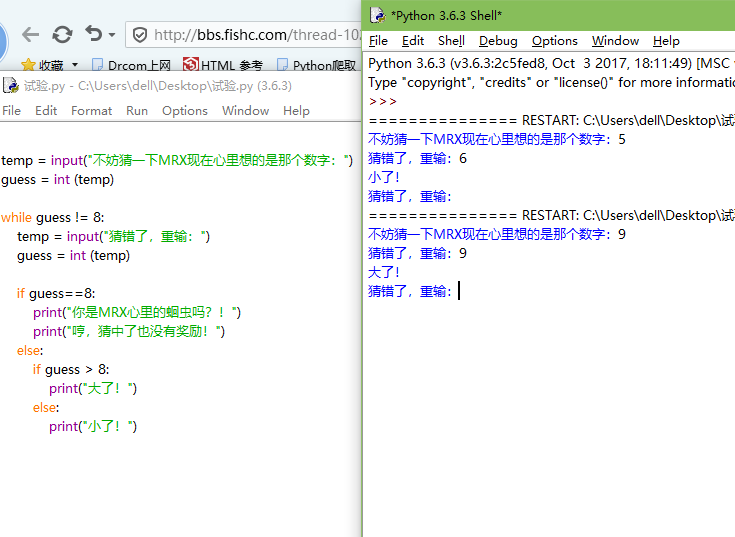The height and width of the screenshot is (537, 735).
Task: Open the editor's File menu
Action: coord(12,111)
